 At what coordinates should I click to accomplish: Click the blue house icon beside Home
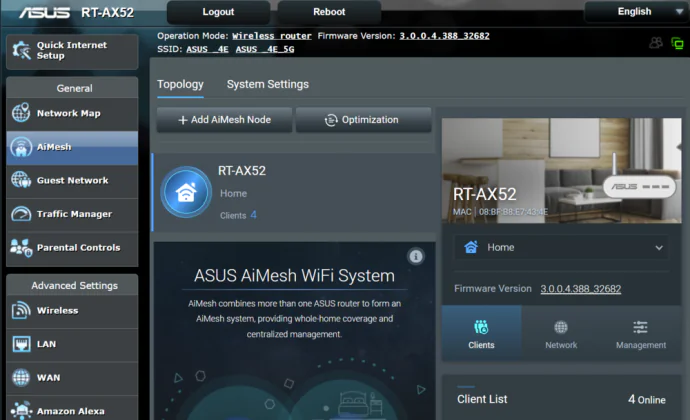(x=471, y=247)
